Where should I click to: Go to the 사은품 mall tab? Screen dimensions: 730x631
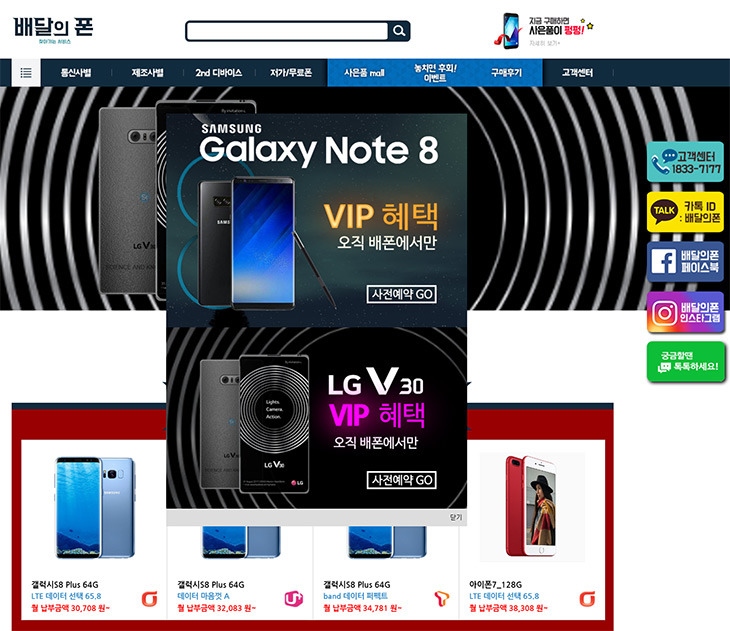[x=364, y=73]
